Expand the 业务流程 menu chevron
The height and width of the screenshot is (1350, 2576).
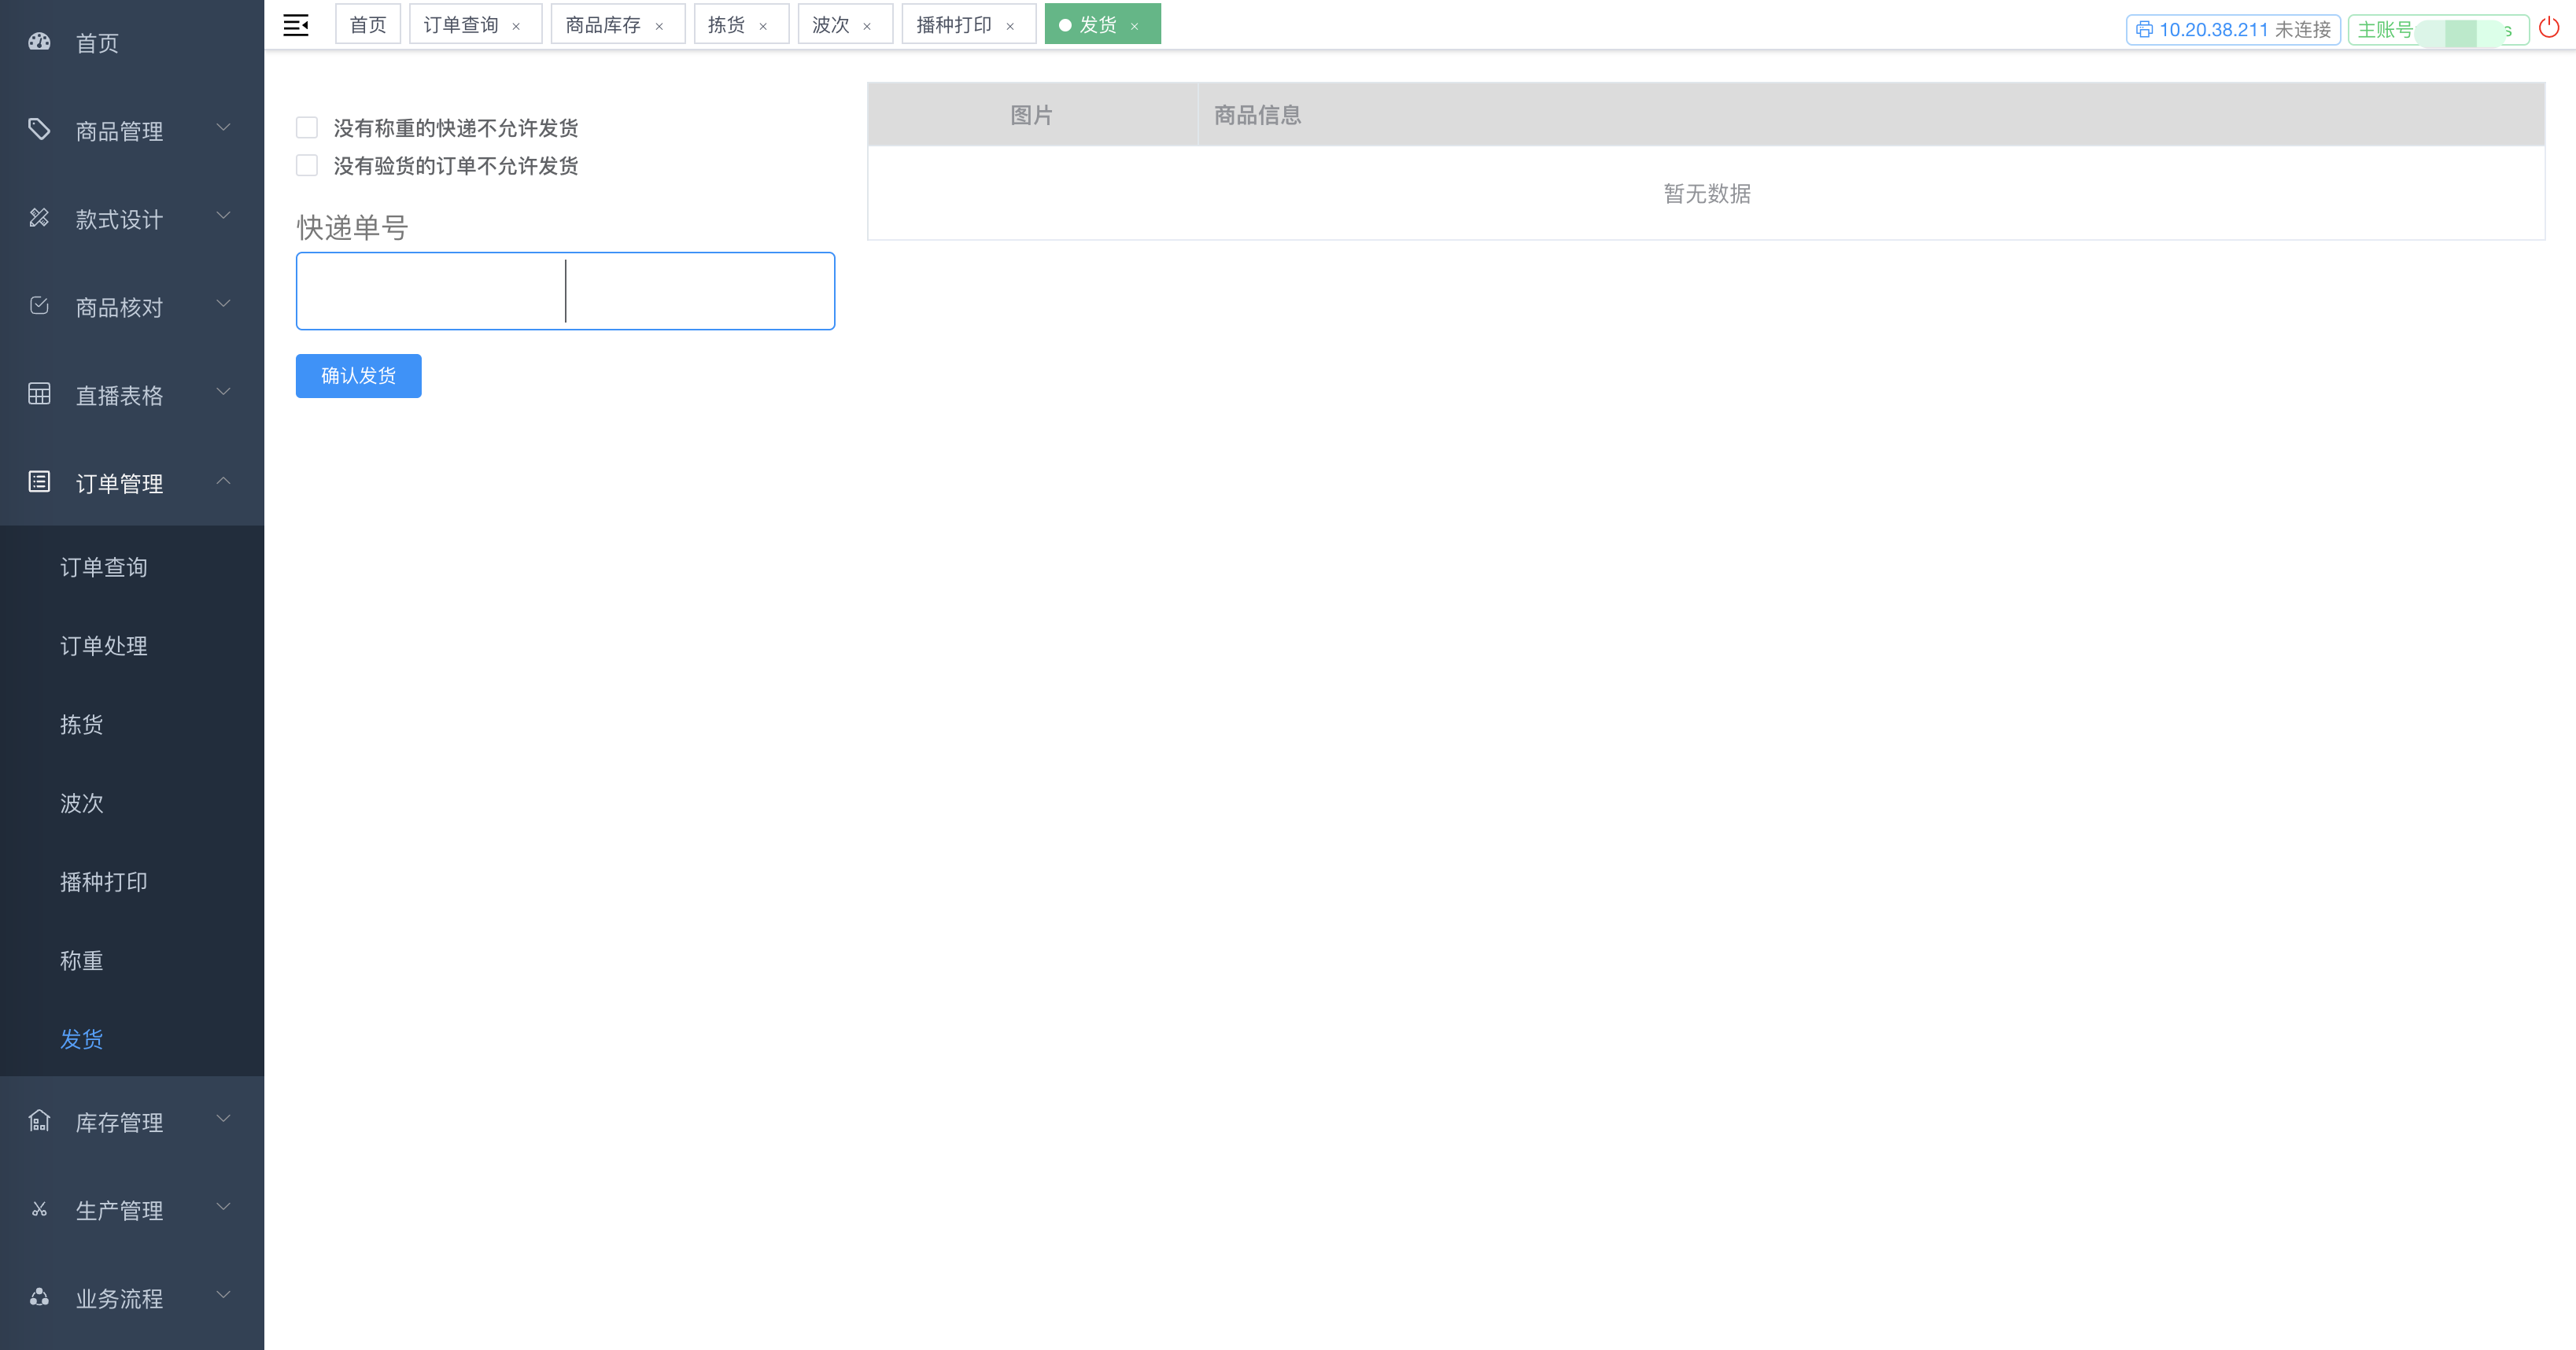(223, 1295)
